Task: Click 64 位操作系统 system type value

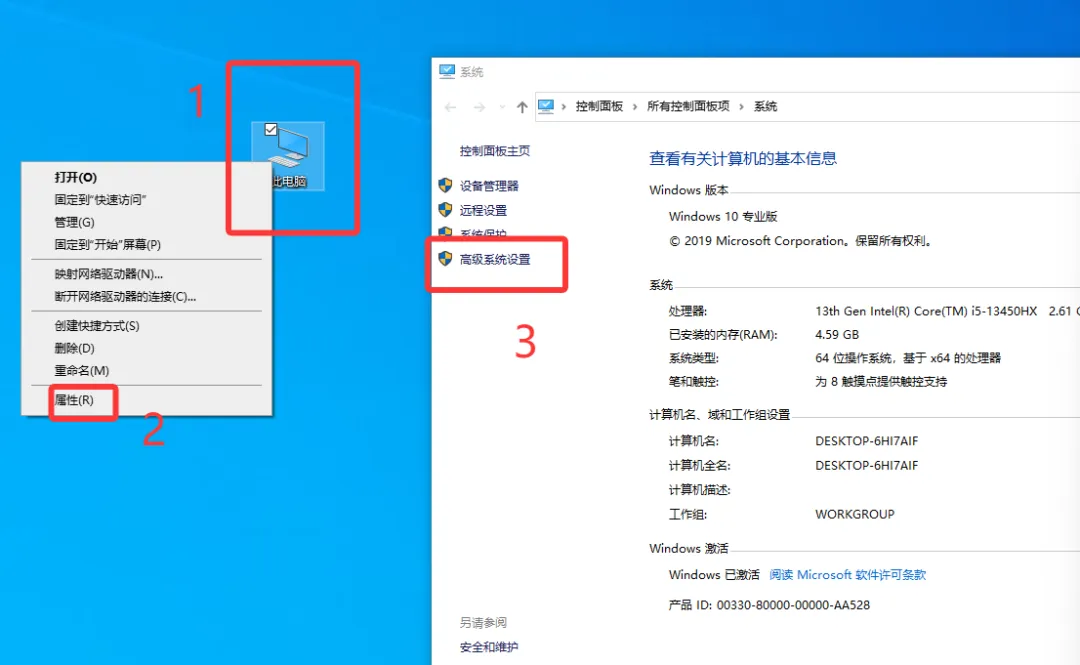Action: point(908,358)
